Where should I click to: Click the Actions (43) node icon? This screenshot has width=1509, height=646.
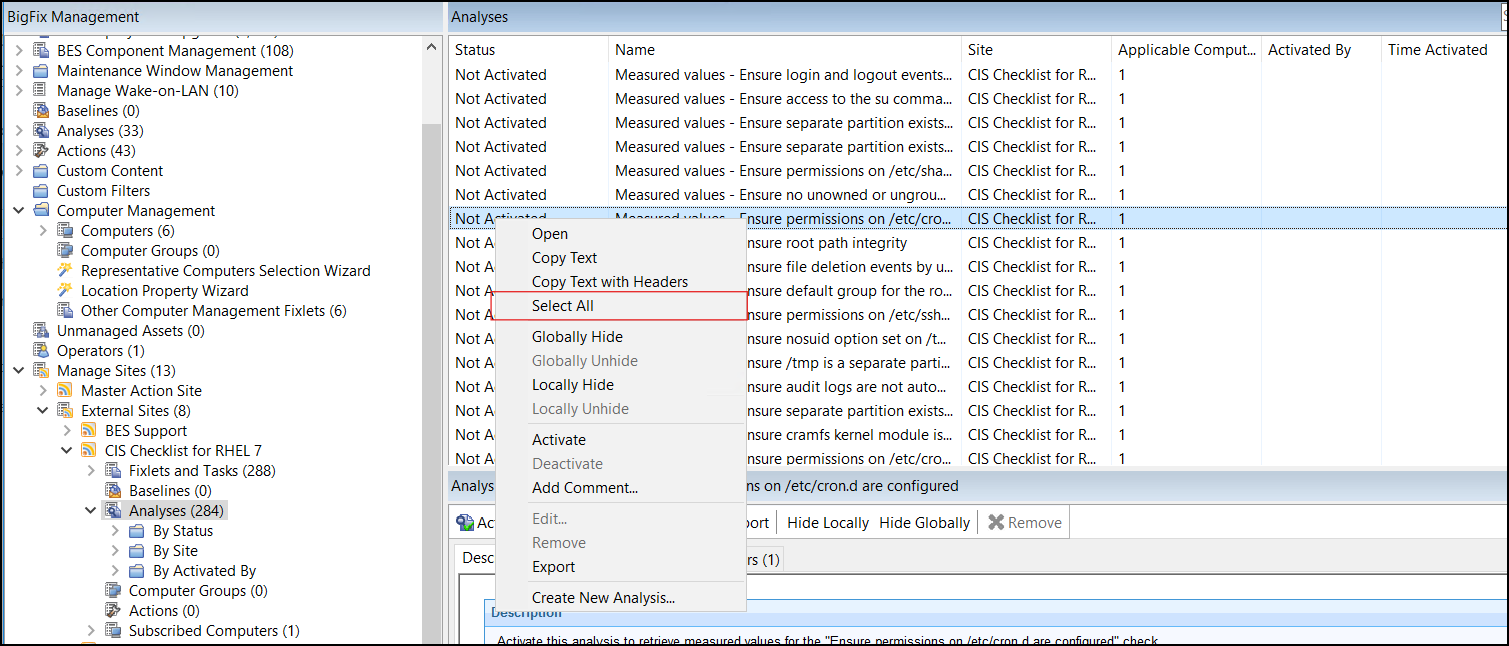(x=41, y=151)
